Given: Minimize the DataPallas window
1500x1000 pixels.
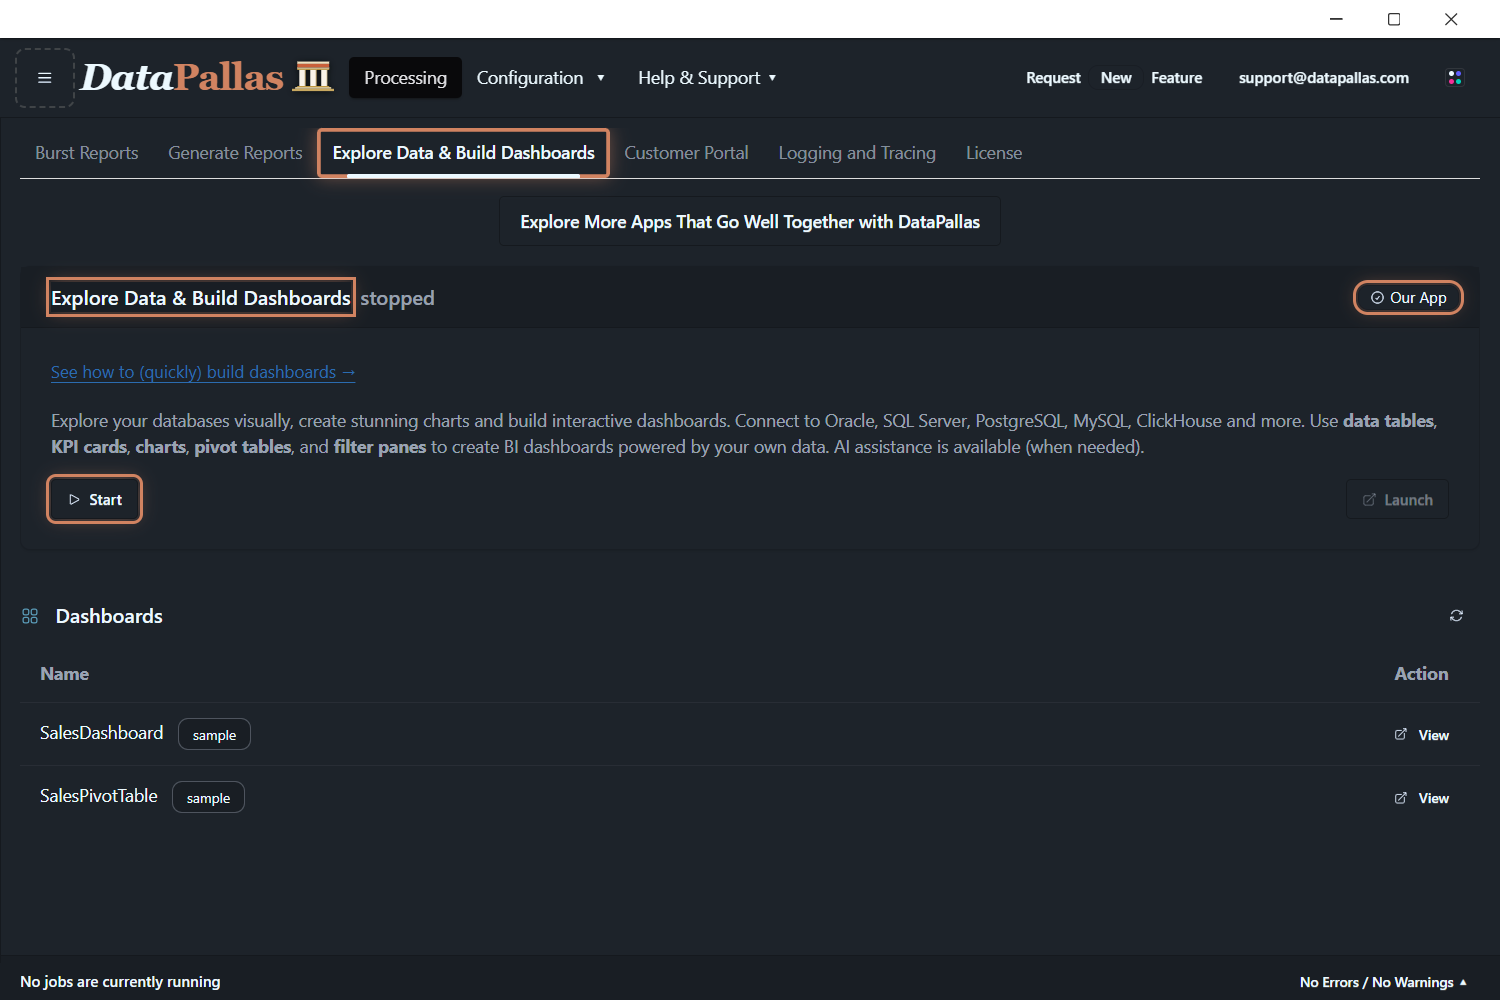Looking at the screenshot, I should coord(1336,19).
